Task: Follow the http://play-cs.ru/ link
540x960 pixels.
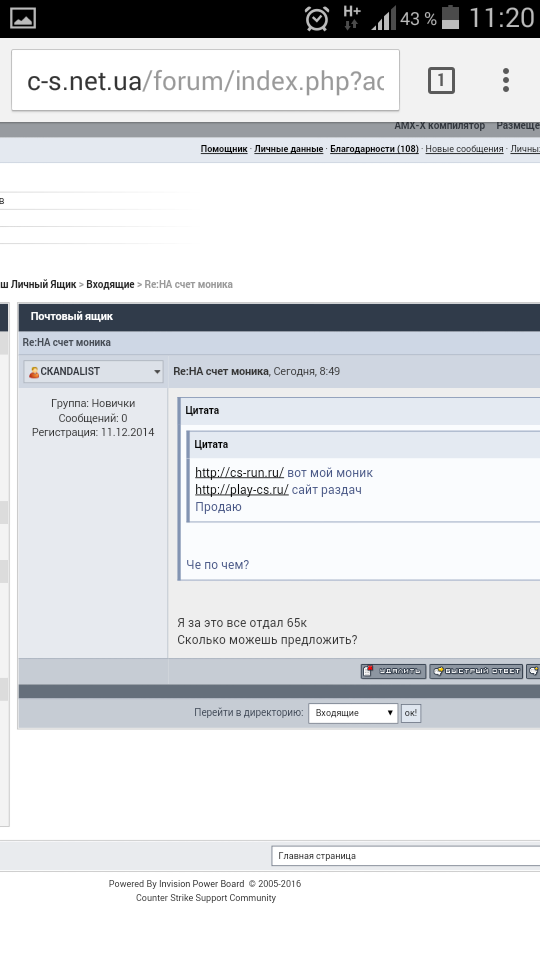Action: [x=242, y=490]
